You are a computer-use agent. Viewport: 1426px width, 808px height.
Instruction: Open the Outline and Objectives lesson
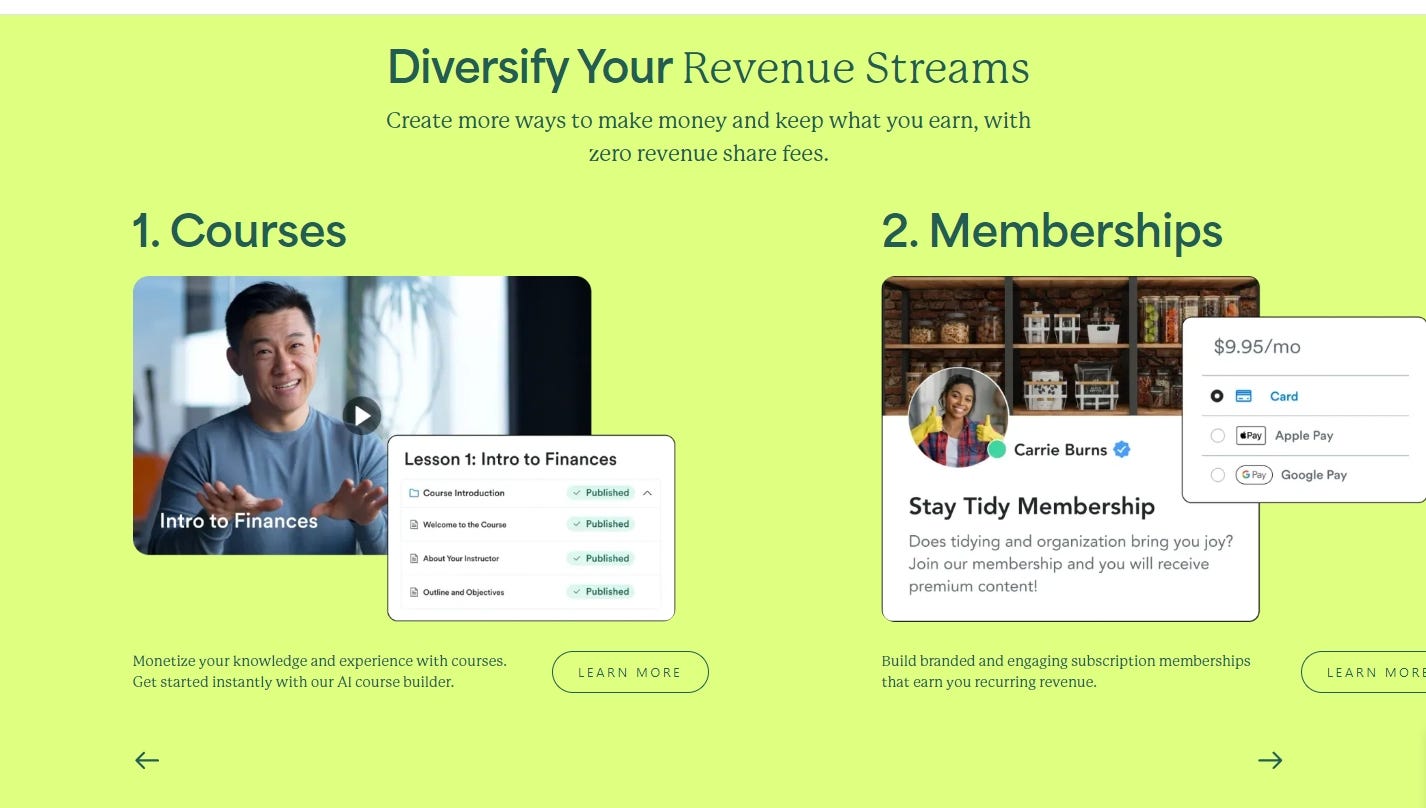[x=531, y=592]
